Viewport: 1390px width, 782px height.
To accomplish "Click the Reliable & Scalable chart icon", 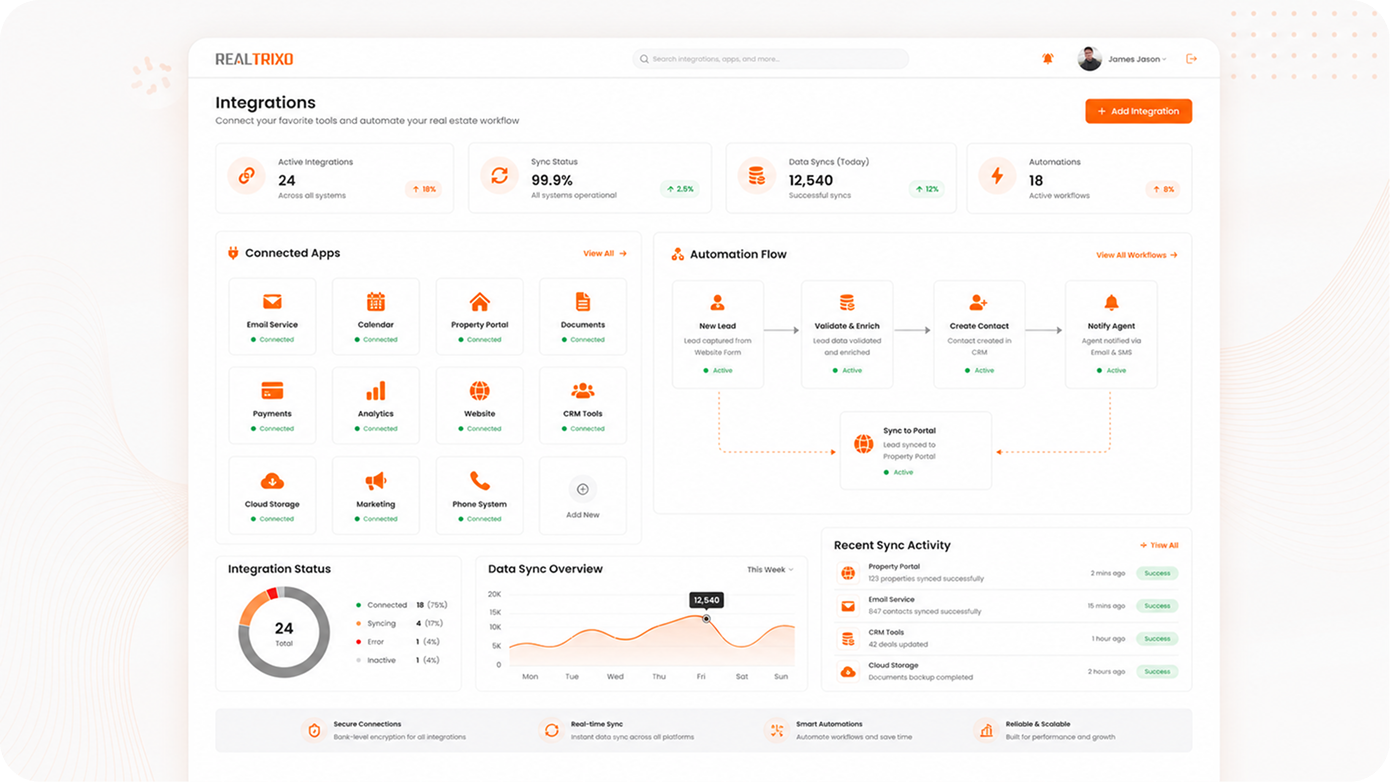I will click(986, 731).
